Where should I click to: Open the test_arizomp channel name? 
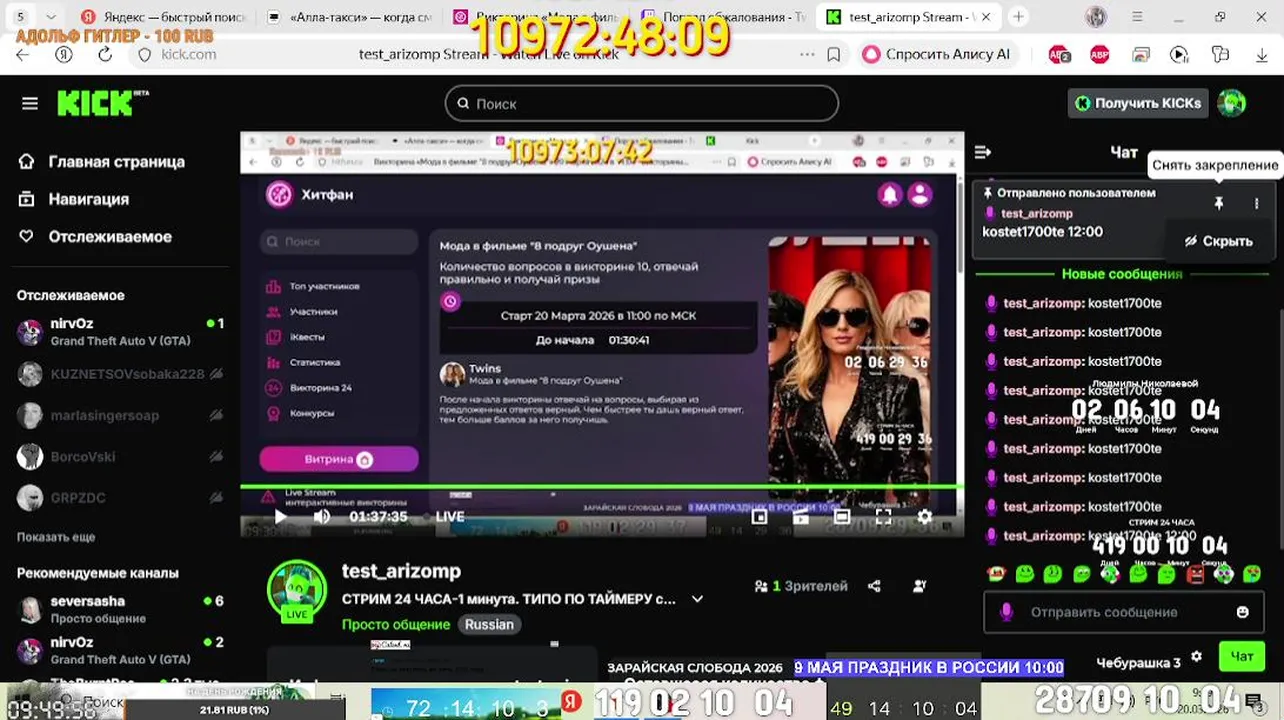pyautogui.click(x=401, y=571)
